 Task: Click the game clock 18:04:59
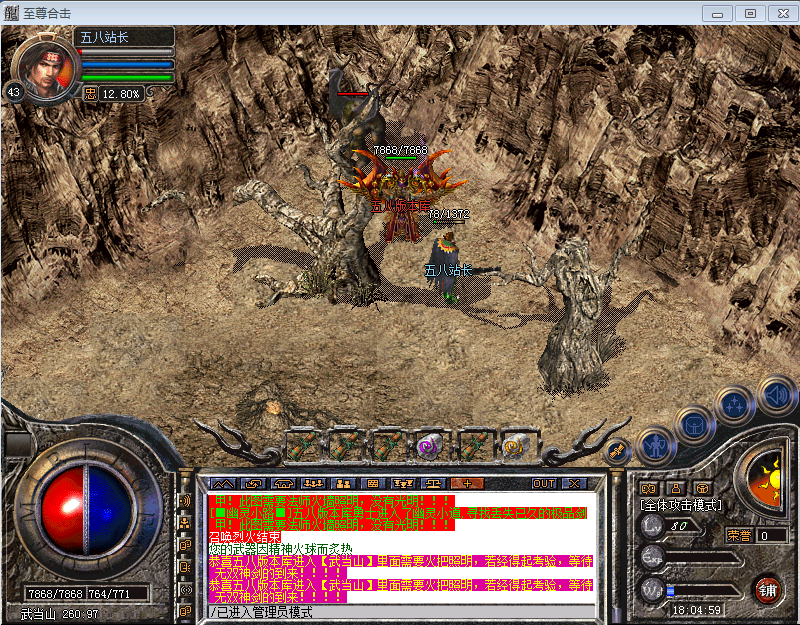tap(696, 610)
